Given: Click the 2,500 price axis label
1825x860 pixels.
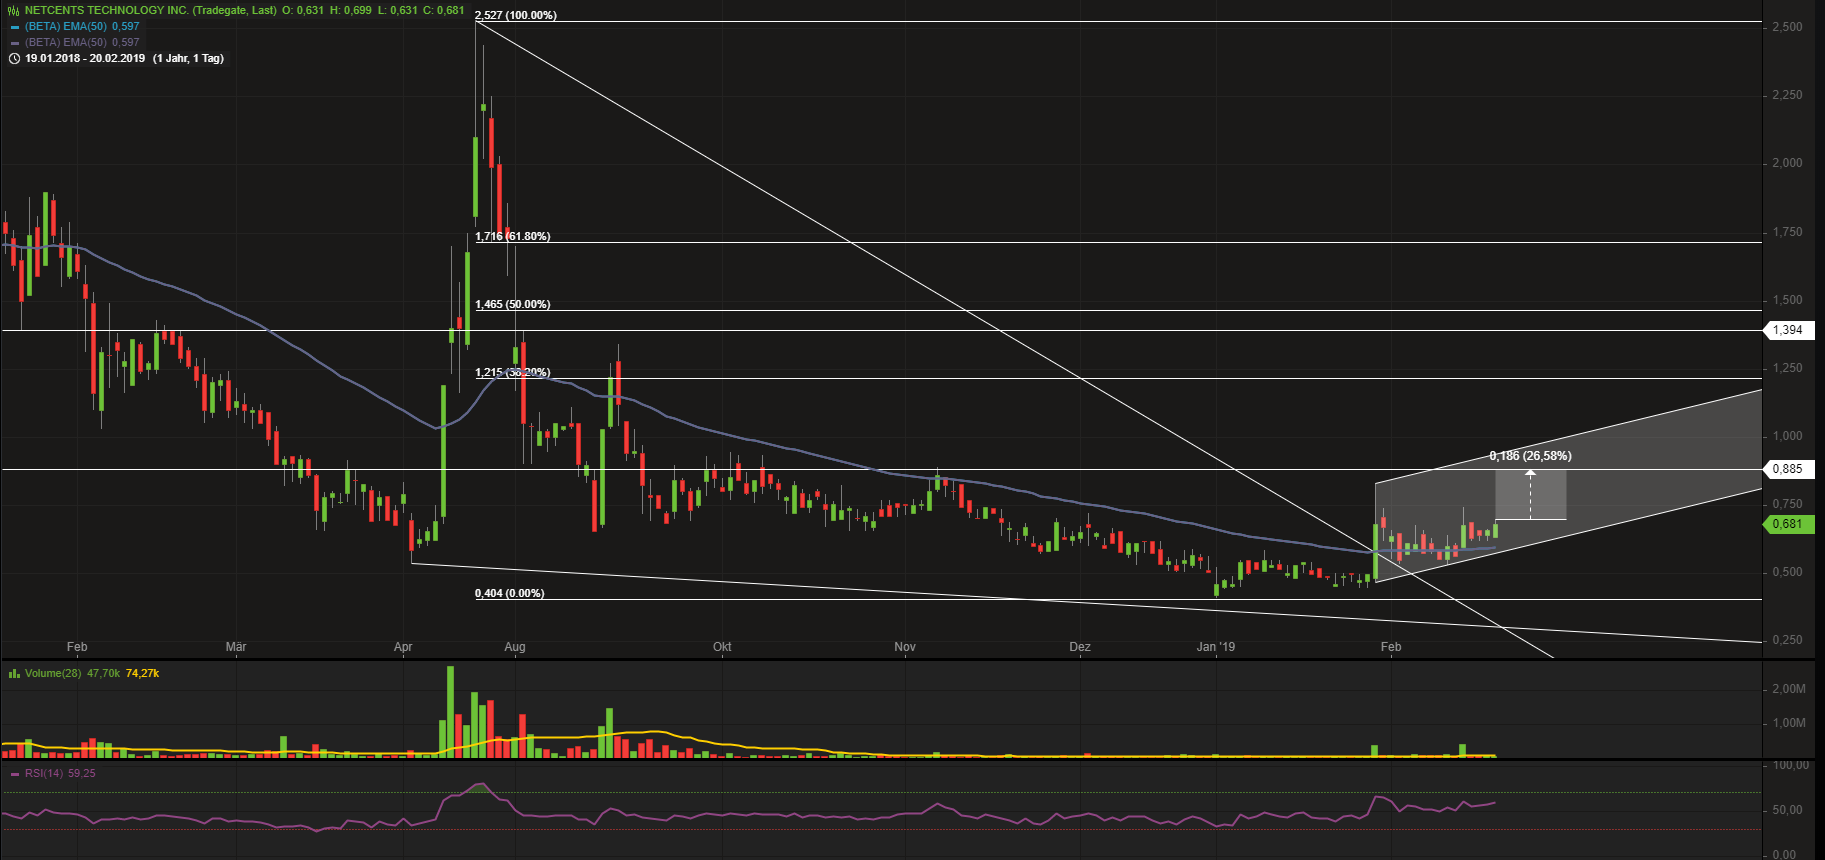Looking at the screenshot, I should (1787, 27).
